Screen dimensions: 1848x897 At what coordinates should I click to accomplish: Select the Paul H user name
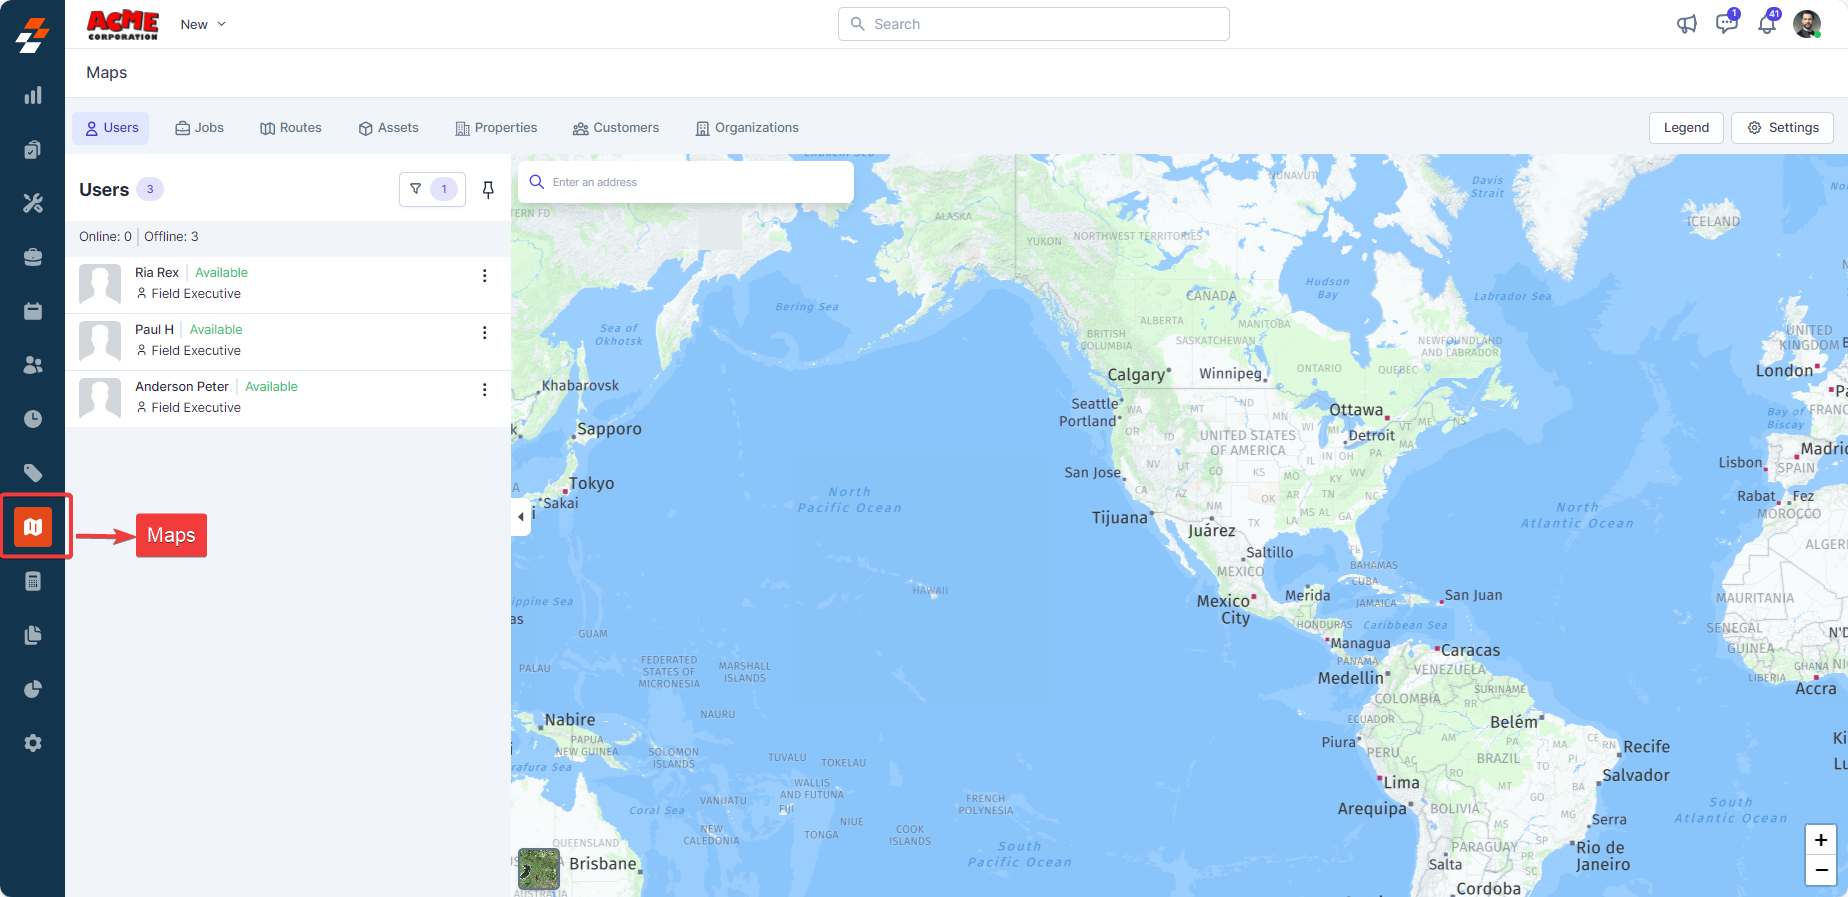point(155,330)
